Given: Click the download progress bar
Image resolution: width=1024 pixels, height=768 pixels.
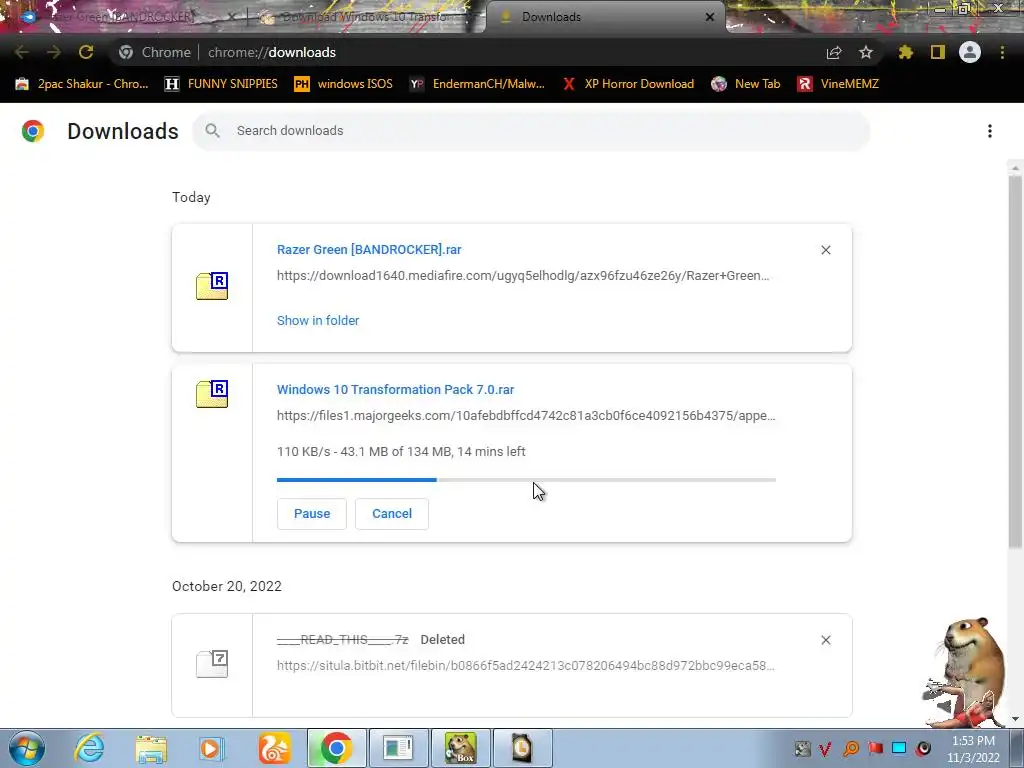Looking at the screenshot, I should coord(526,480).
